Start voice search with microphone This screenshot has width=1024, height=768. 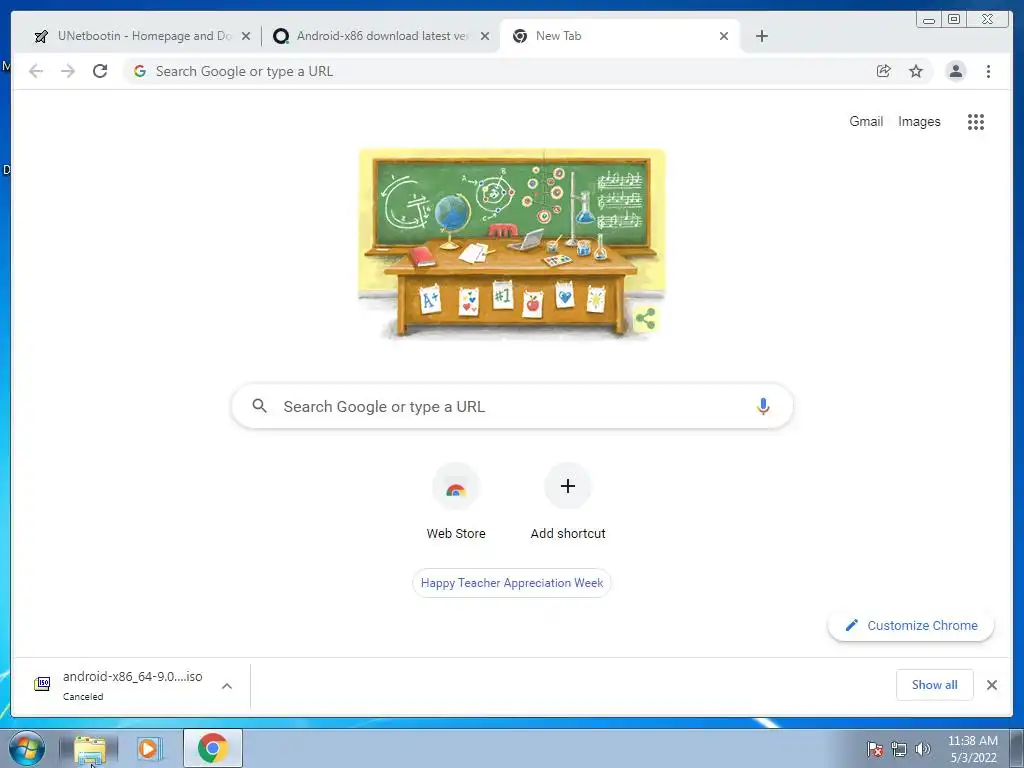[x=763, y=406]
